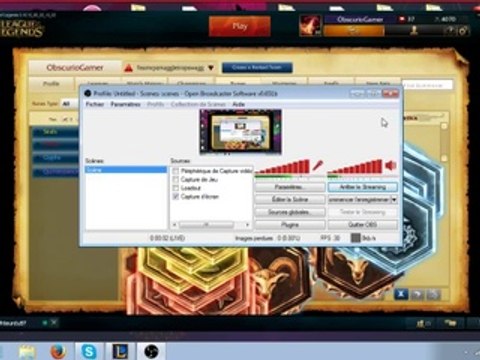Click the 0:00:02 (LIVE) status text
The height and width of the screenshot is (360, 480).
167,238
